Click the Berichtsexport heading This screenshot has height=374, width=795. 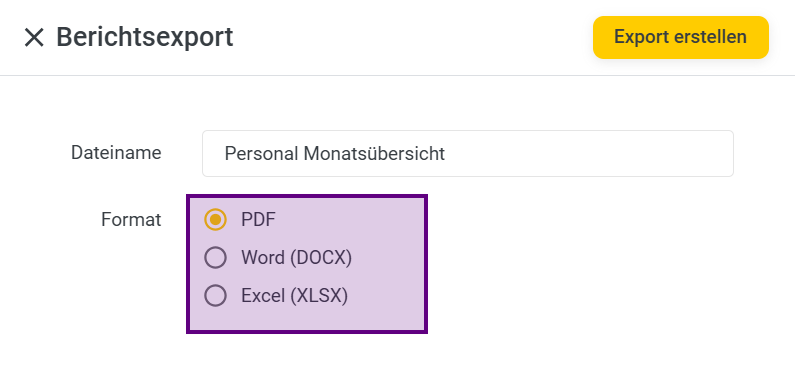point(144,37)
